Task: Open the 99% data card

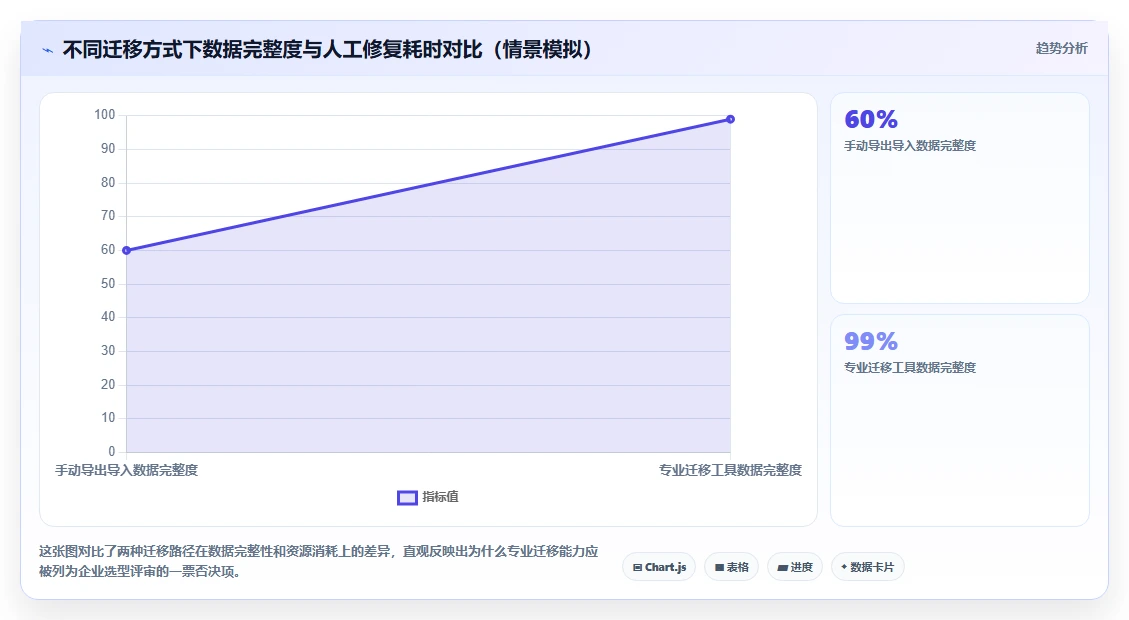Action: [x=960, y=421]
